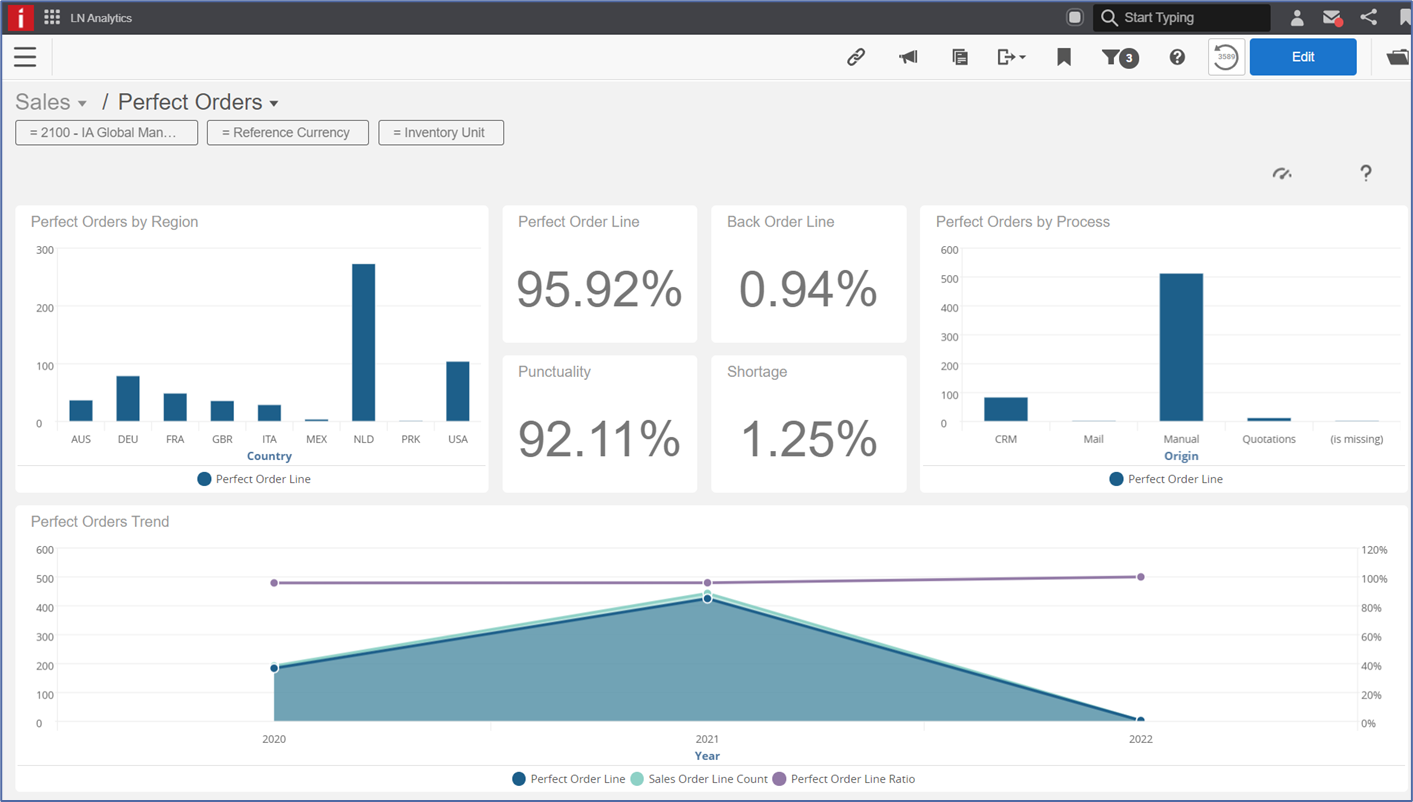Click the Start Typing search field
Image resolution: width=1413 pixels, height=802 pixels.
pyautogui.click(x=1182, y=17)
